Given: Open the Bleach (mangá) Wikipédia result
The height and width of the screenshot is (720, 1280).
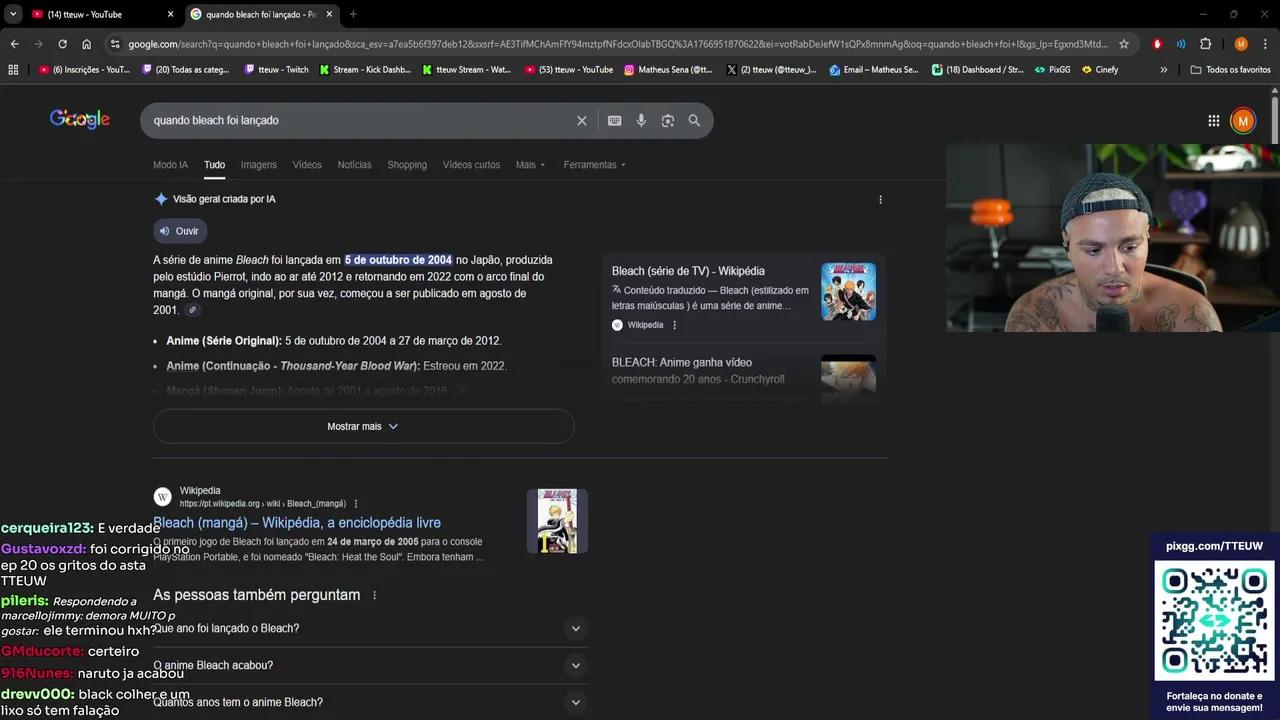Looking at the screenshot, I should 297,522.
